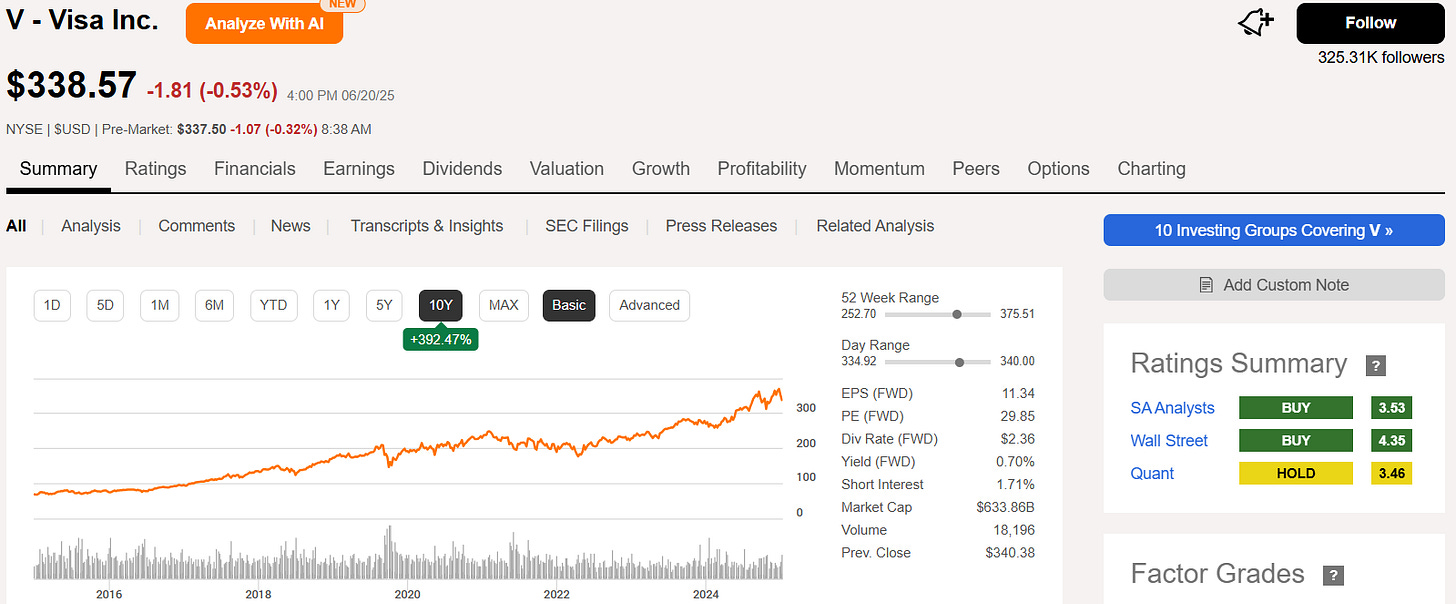
Task: Click the 52 Week Range slider marker
Action: 957,314
